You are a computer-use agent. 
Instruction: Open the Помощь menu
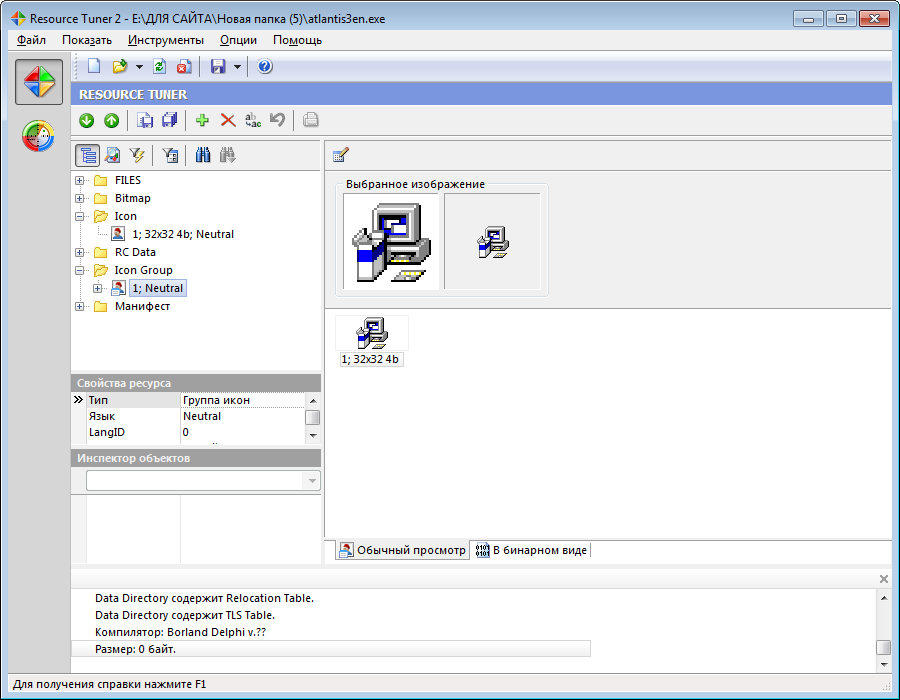(297, 40)
